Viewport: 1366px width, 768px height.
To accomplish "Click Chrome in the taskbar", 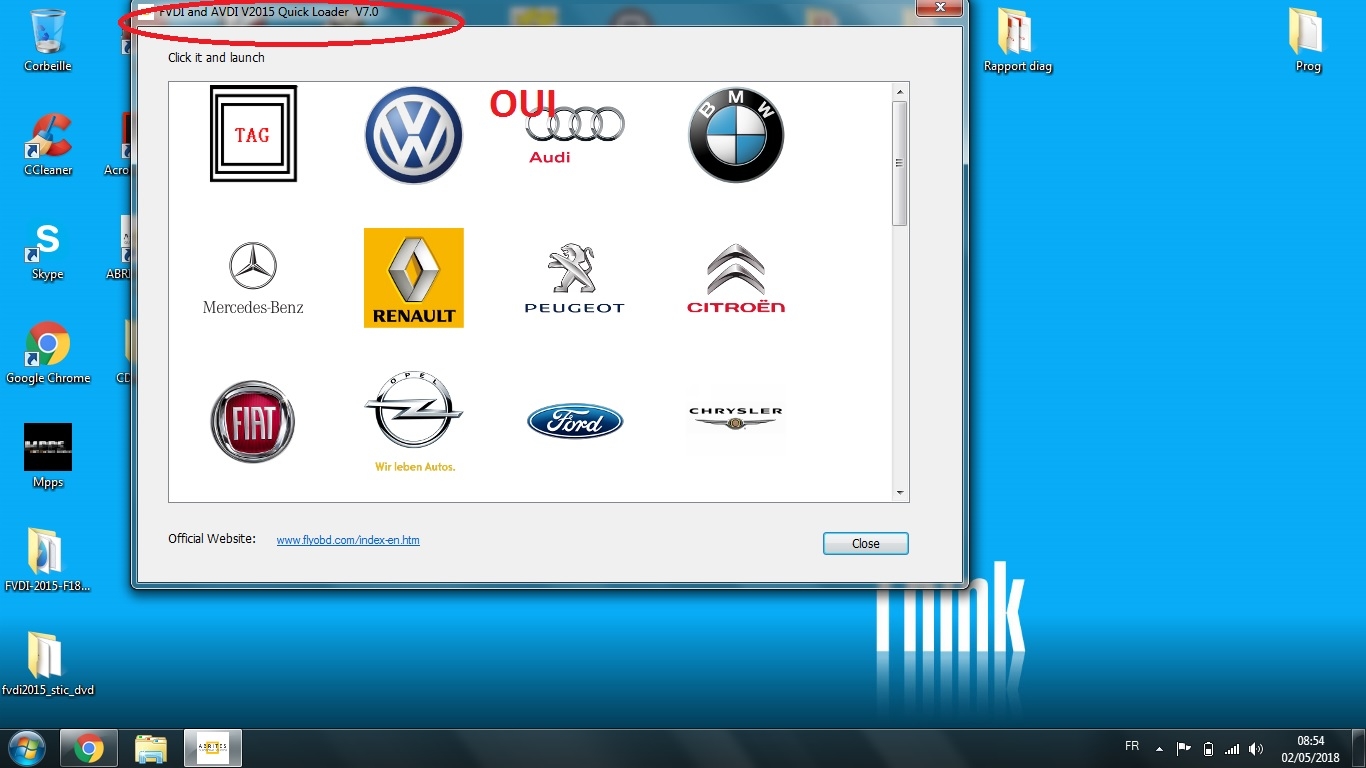I will click(88, 748).
